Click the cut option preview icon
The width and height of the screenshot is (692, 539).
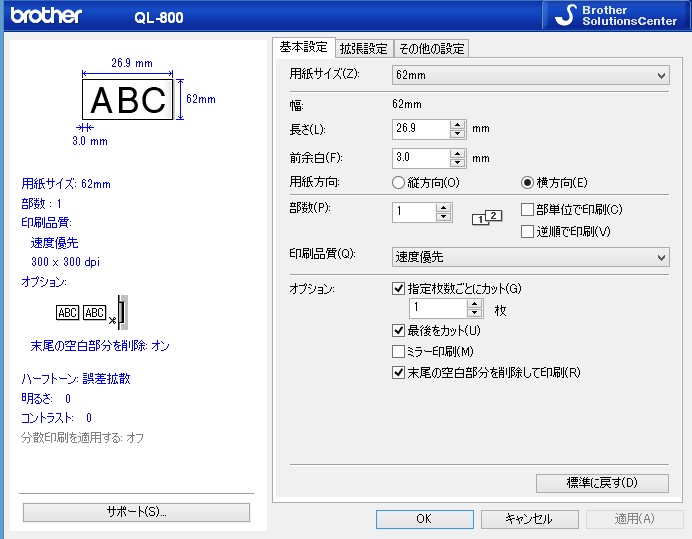tap(92, 312)
